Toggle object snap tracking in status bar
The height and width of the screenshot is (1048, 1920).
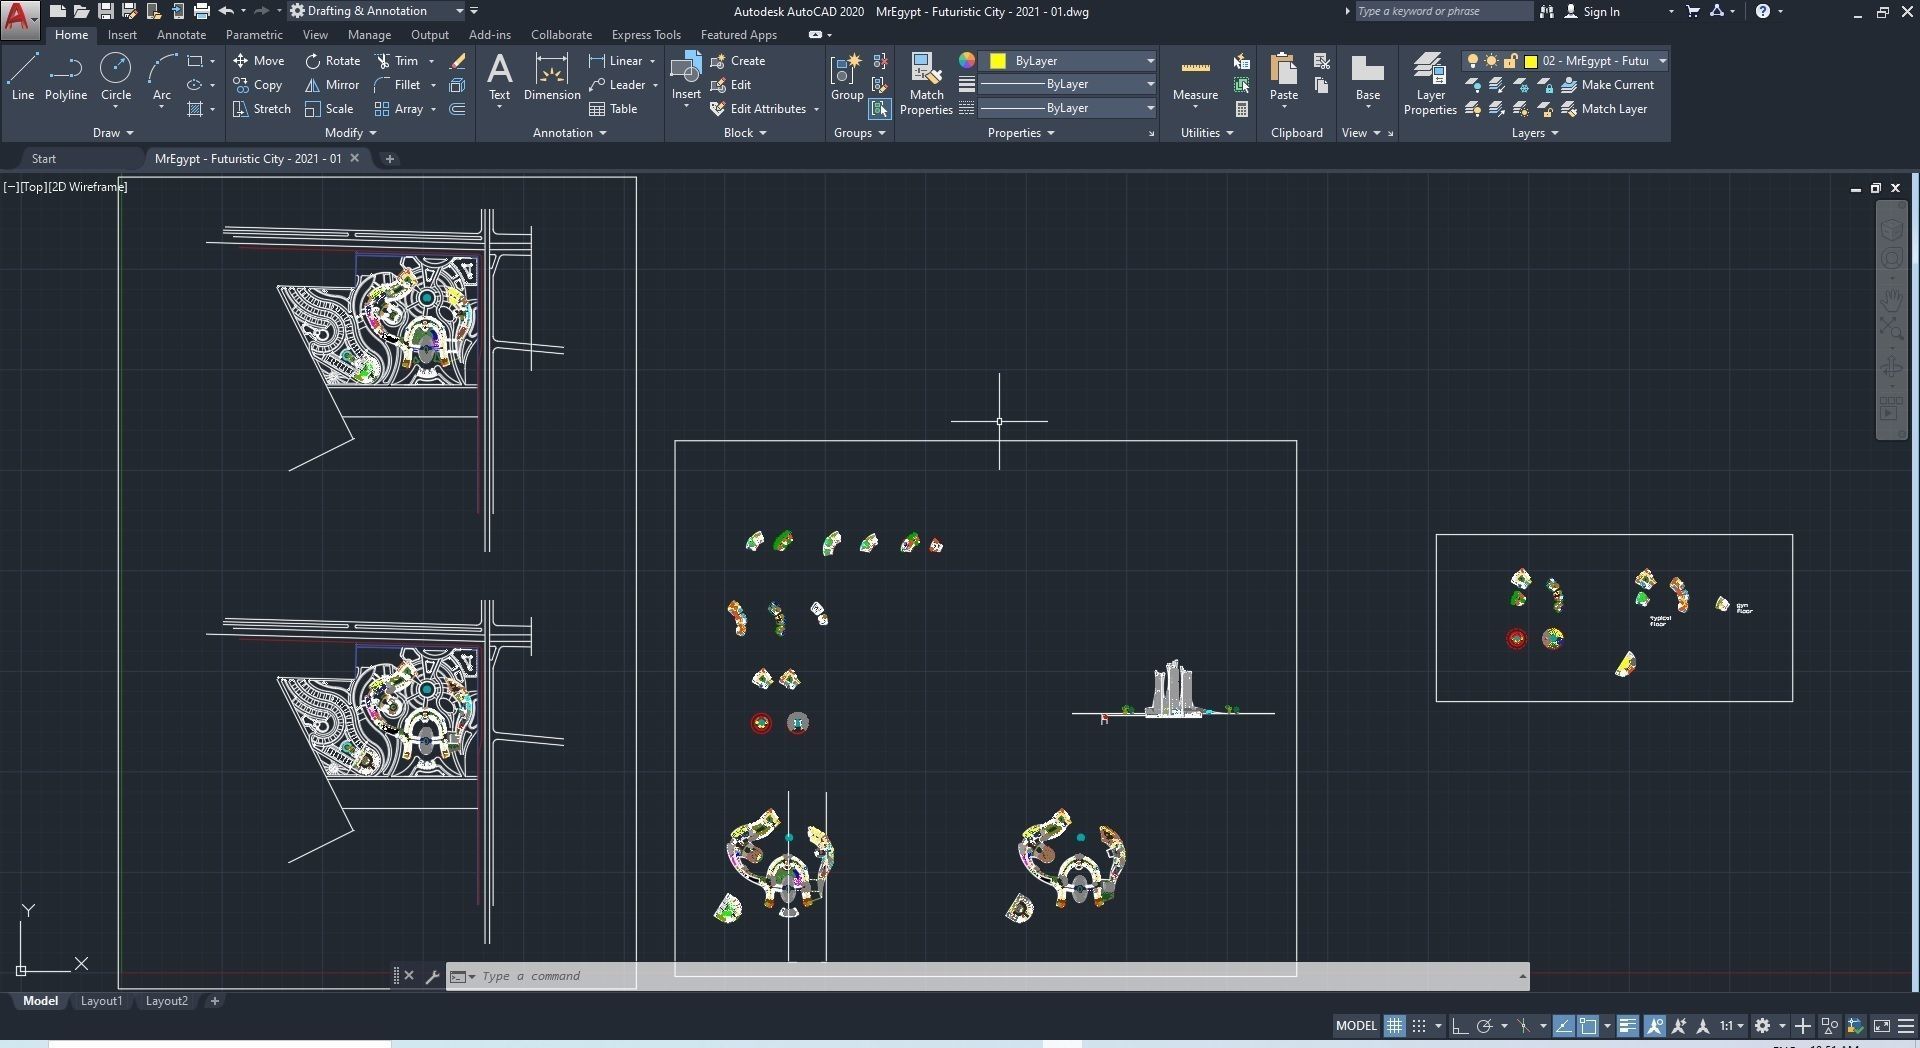1564,1026
